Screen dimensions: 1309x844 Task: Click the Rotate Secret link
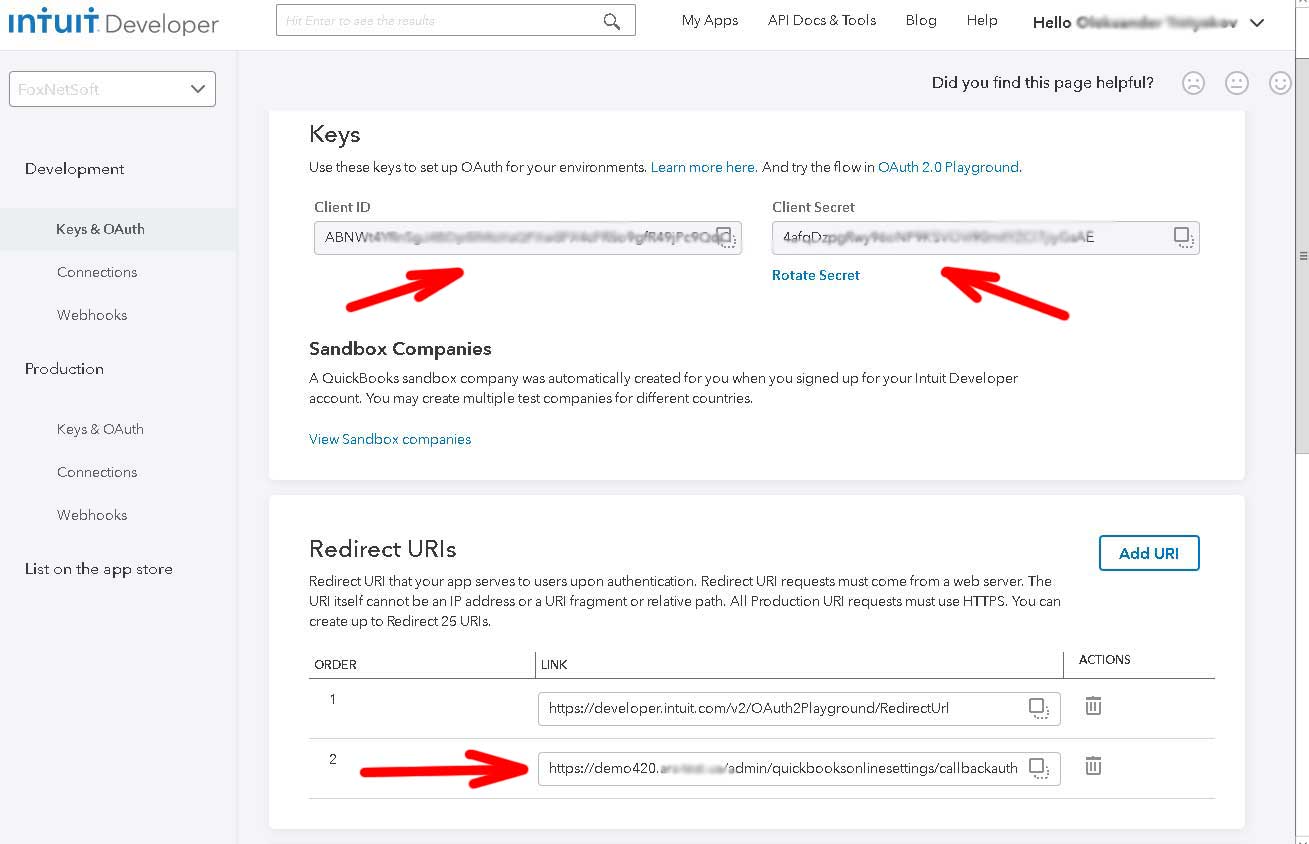pyautogui.click(x=816, y=275)
